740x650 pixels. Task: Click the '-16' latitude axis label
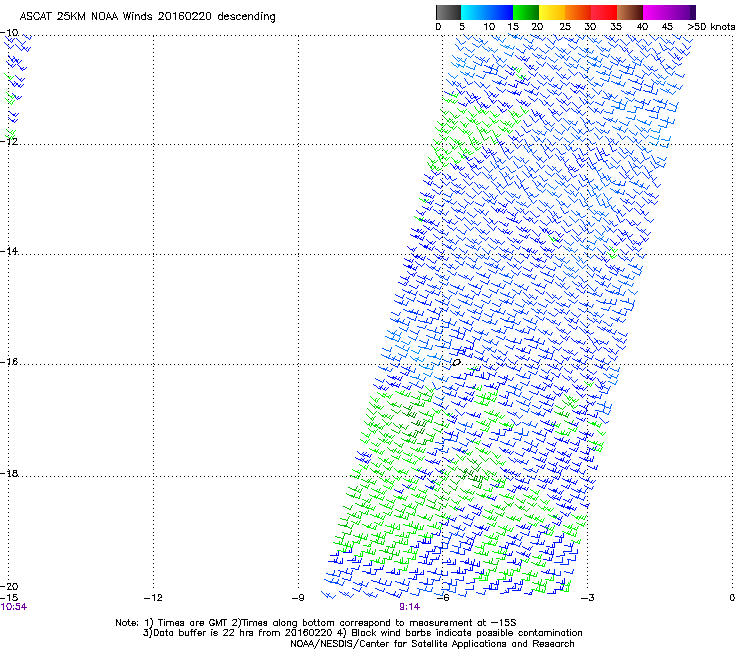(9, 361)
